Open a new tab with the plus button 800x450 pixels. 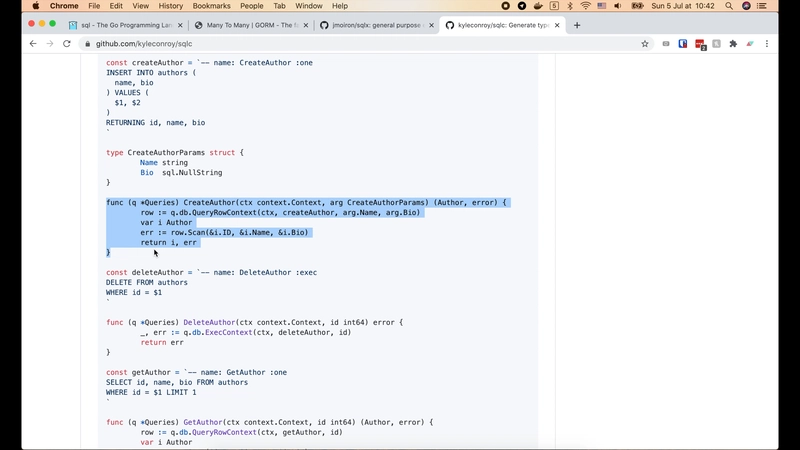pos(577,25)
